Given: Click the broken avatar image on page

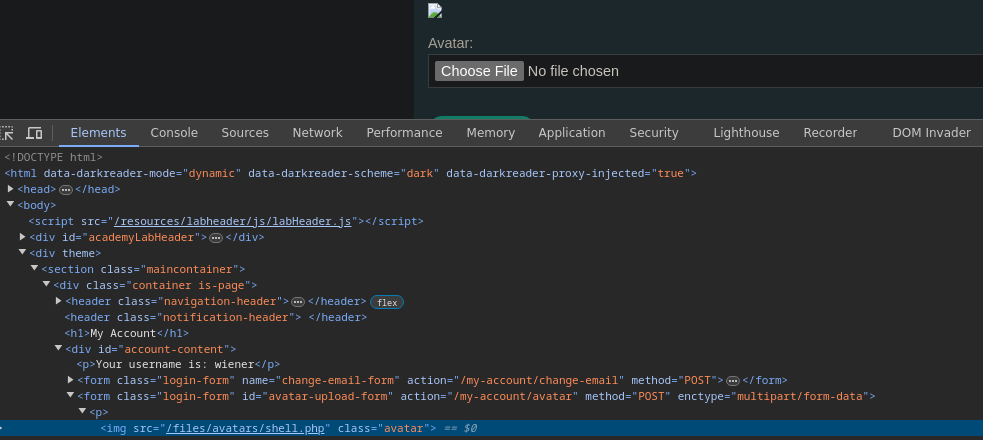Looking at the screenshot, I should tap(435, 11).
